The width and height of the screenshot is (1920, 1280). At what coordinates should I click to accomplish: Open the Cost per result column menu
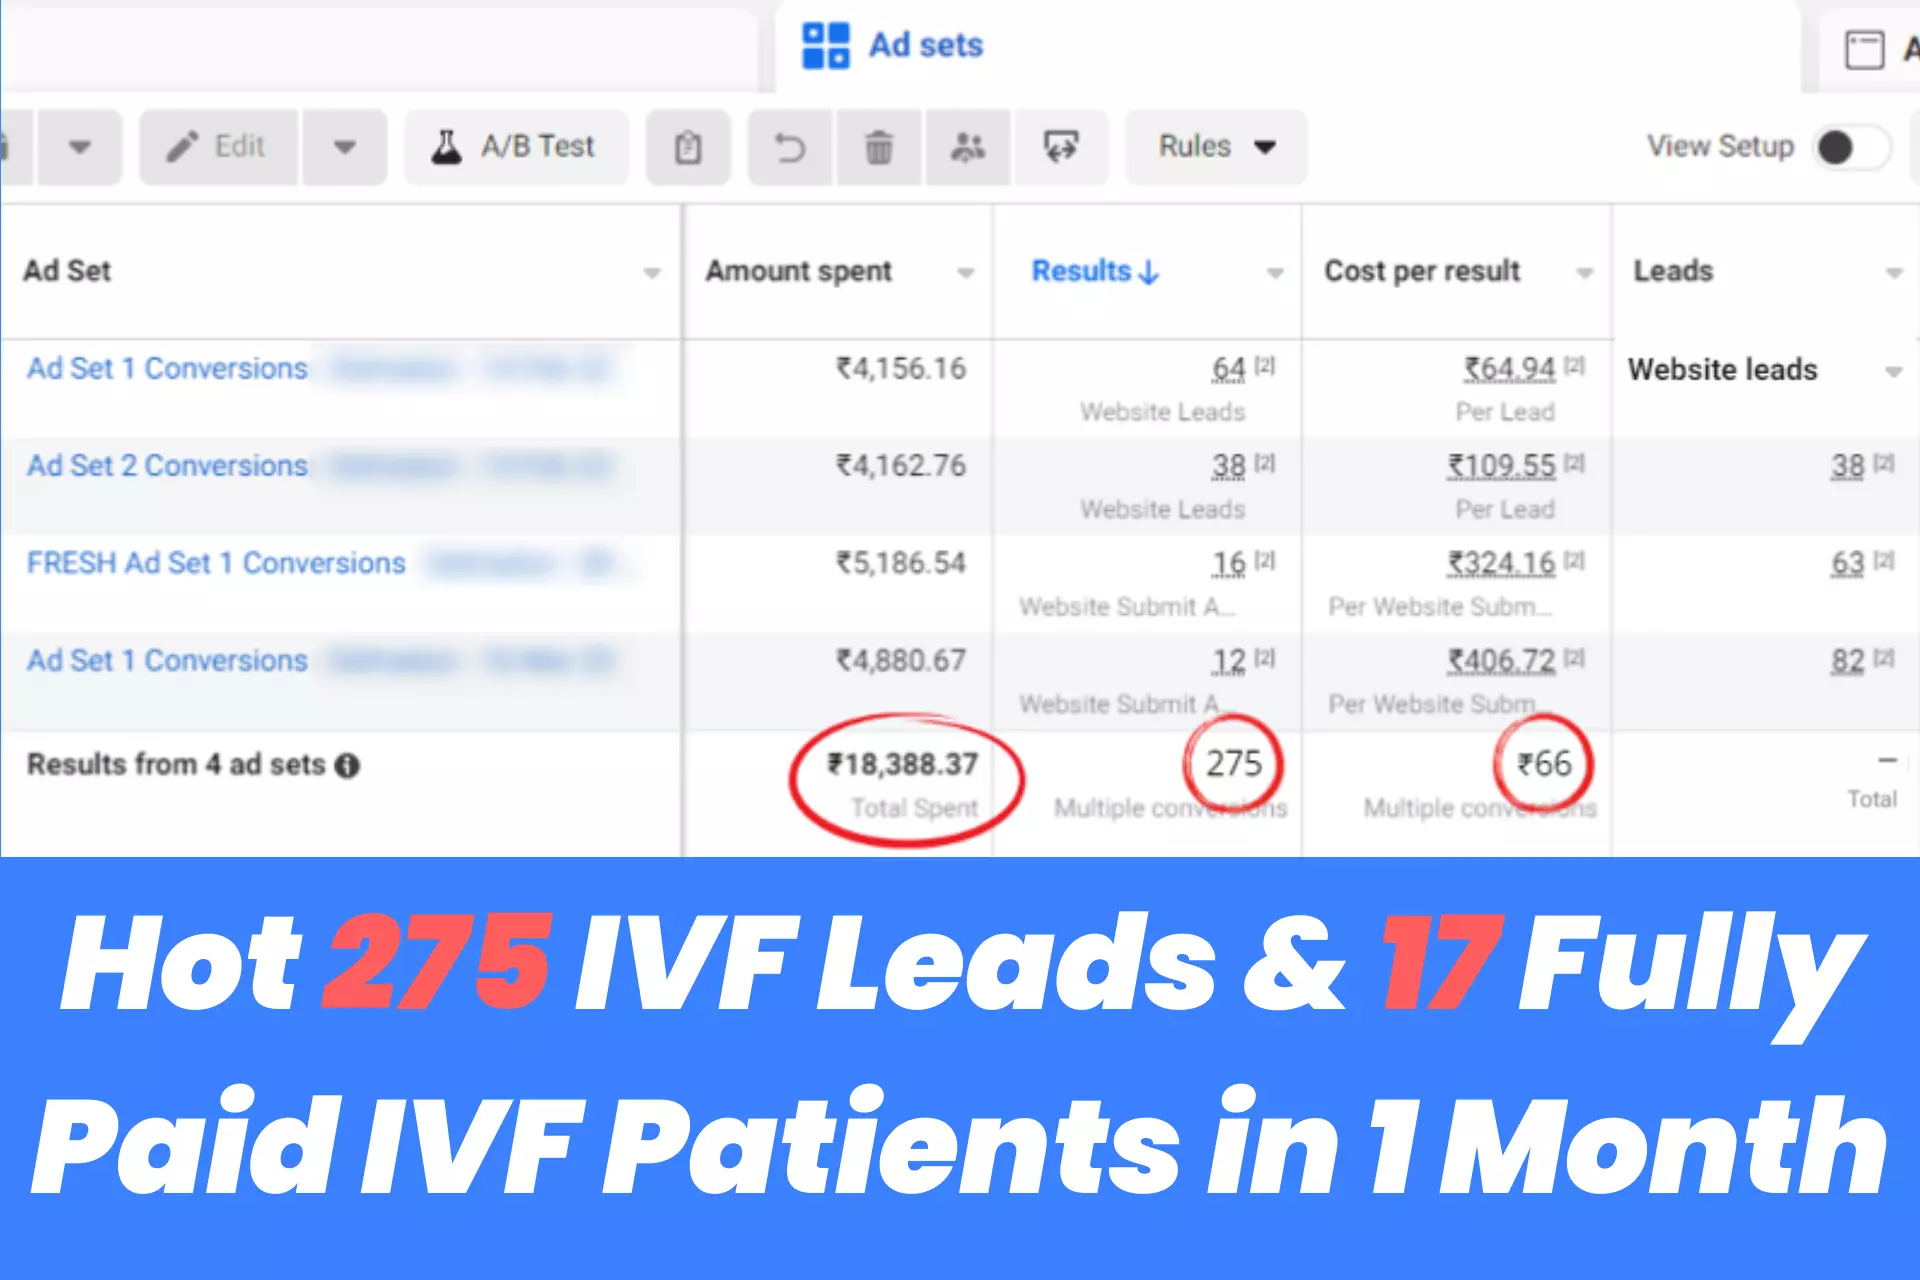pos(1584,273)
